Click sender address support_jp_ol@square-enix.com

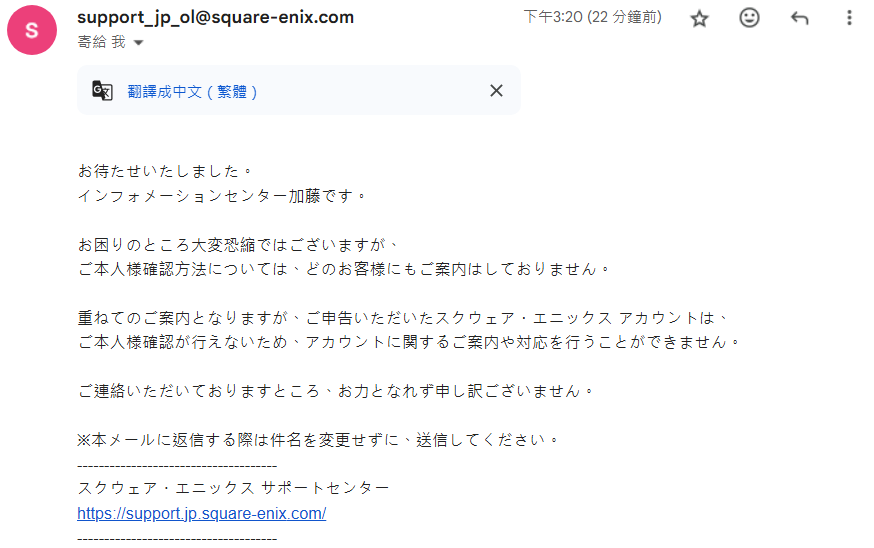215,17
